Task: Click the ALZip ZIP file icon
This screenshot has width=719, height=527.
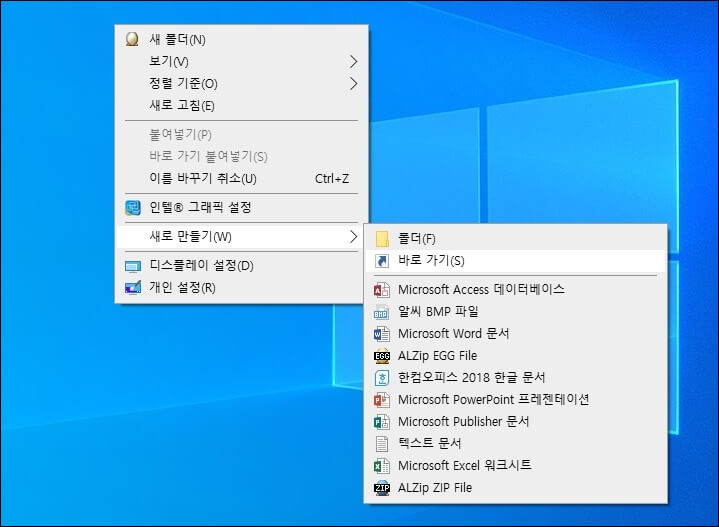Action: [382, 488]
